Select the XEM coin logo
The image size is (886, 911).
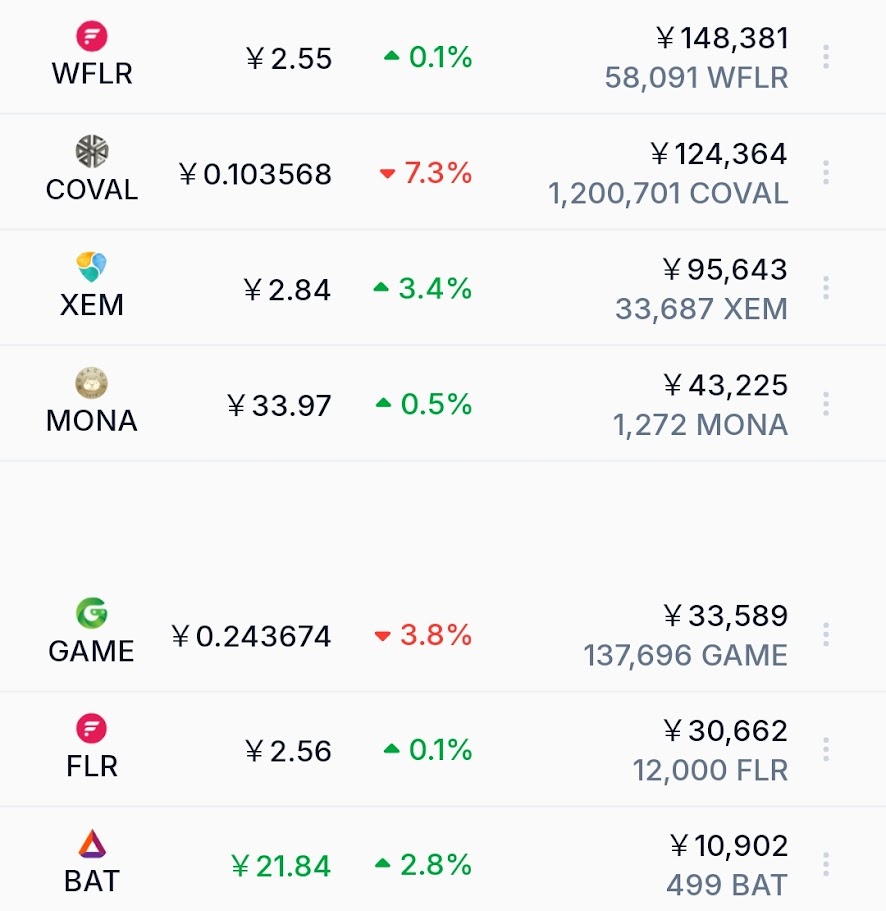pos(92,267)
